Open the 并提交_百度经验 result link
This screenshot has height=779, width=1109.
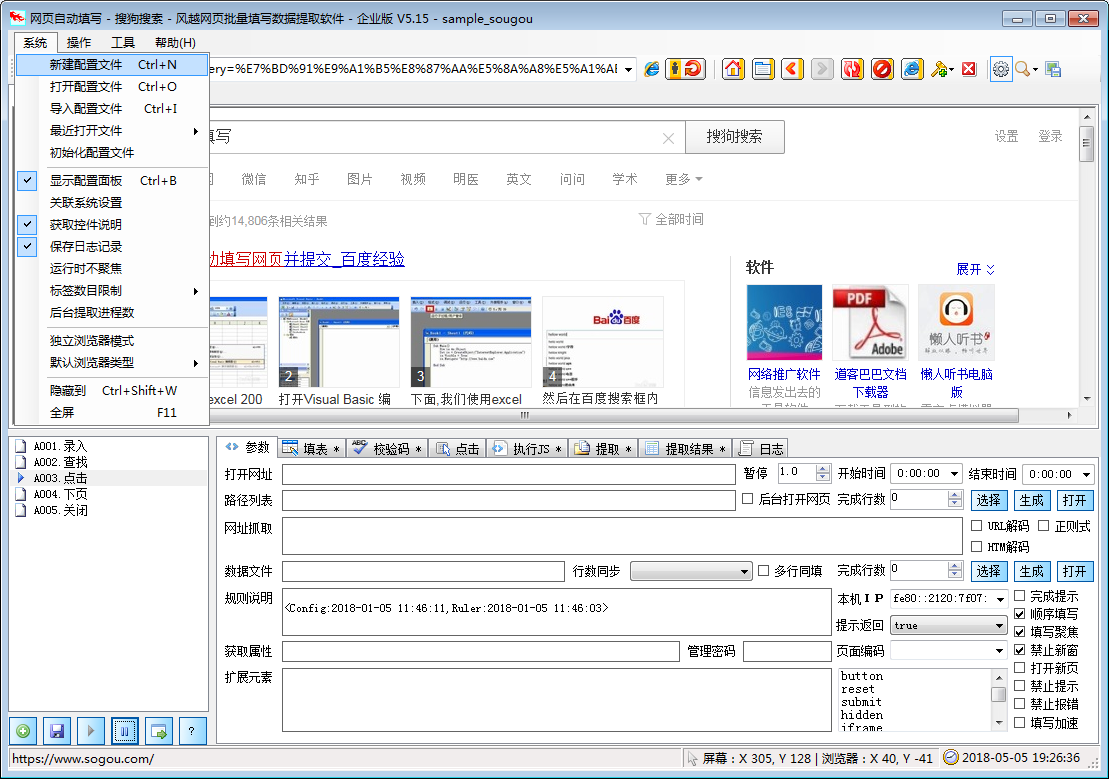[x=344, y=259]
